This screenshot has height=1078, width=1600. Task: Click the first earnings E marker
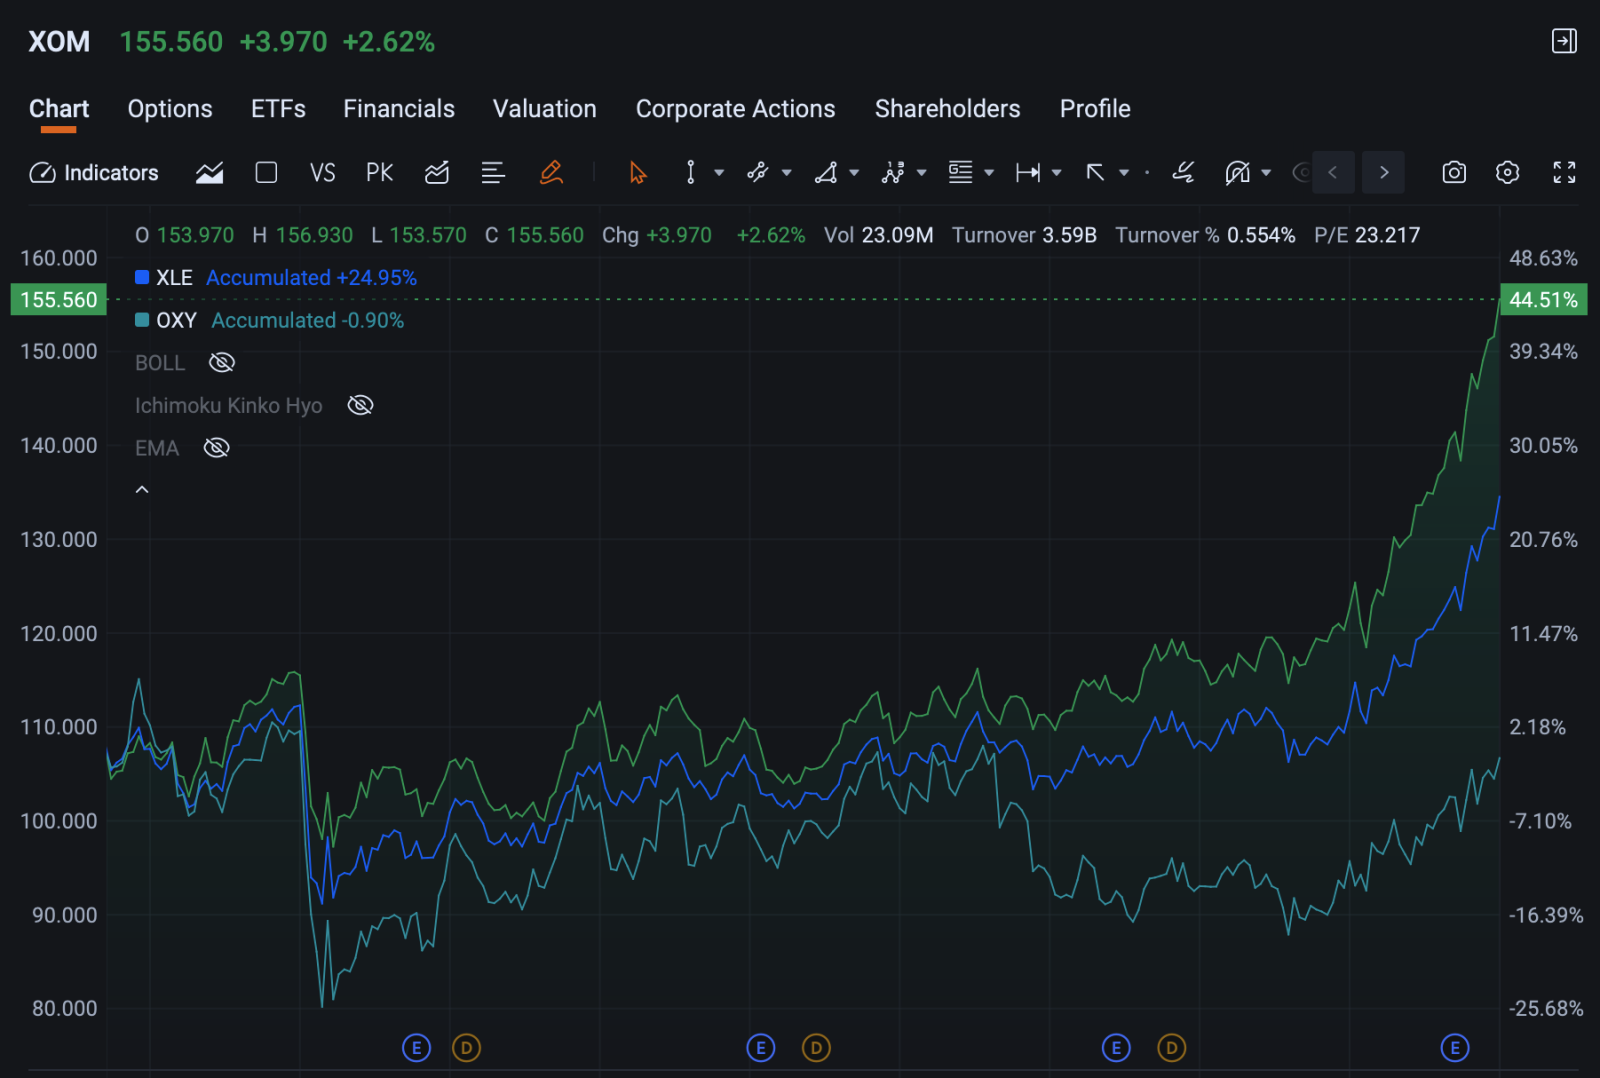click(416, 1048)
